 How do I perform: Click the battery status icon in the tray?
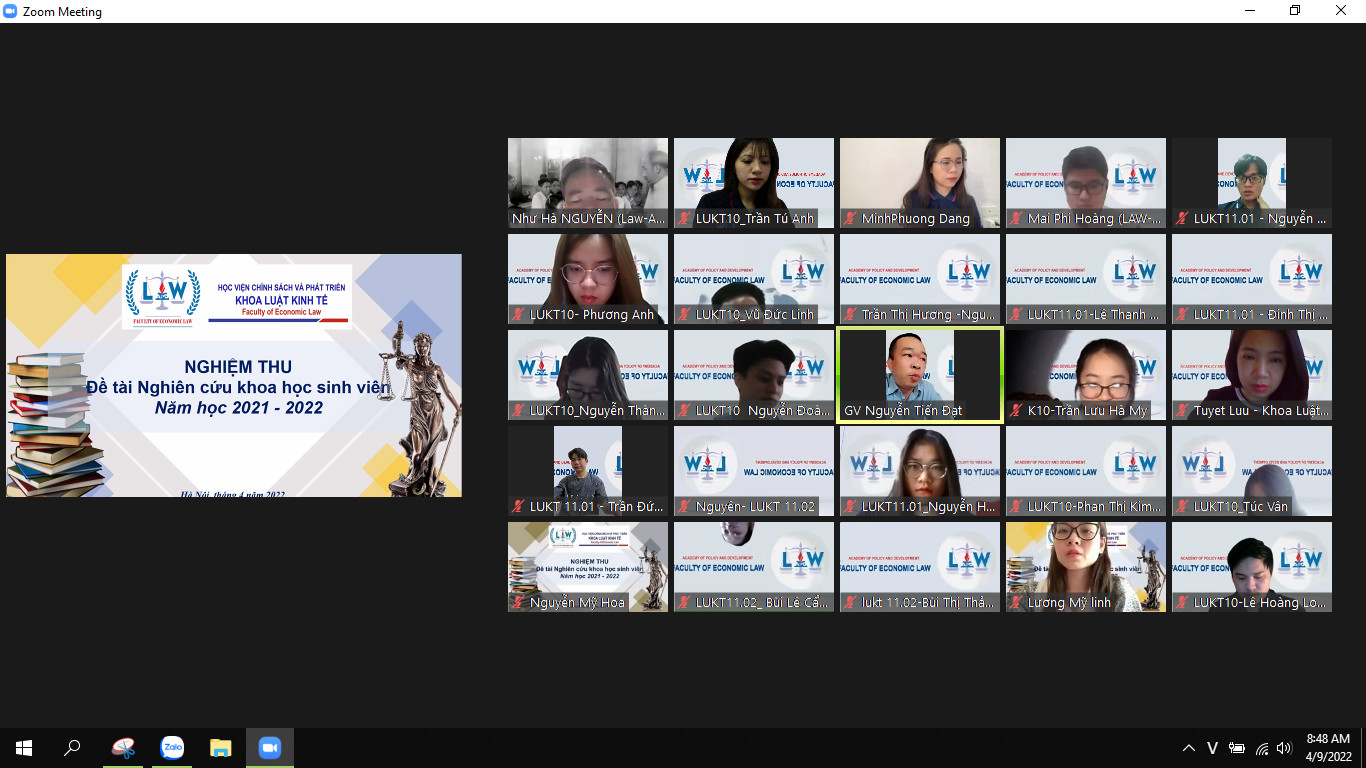1237,748
